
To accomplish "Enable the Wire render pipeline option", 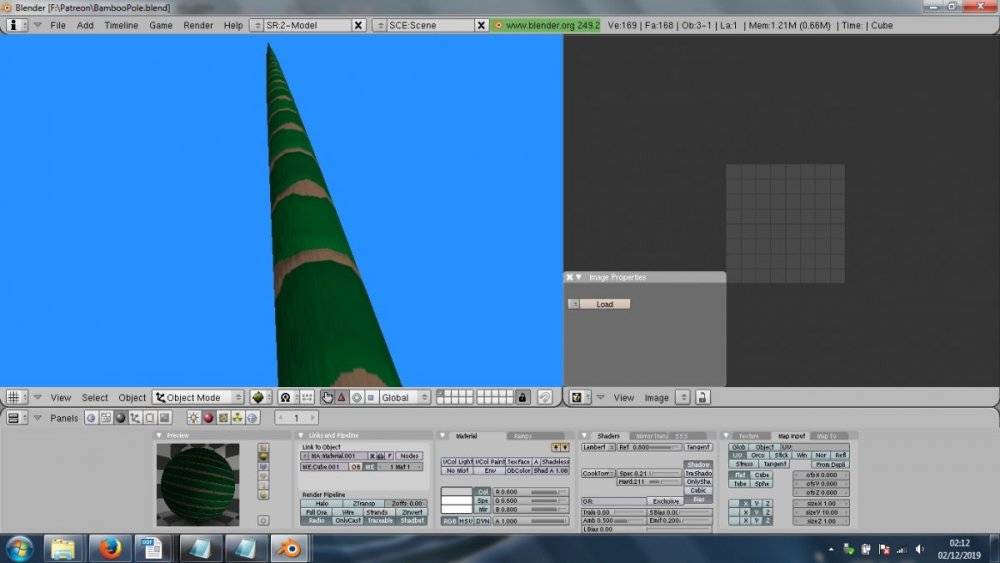I will pos(348,512).
